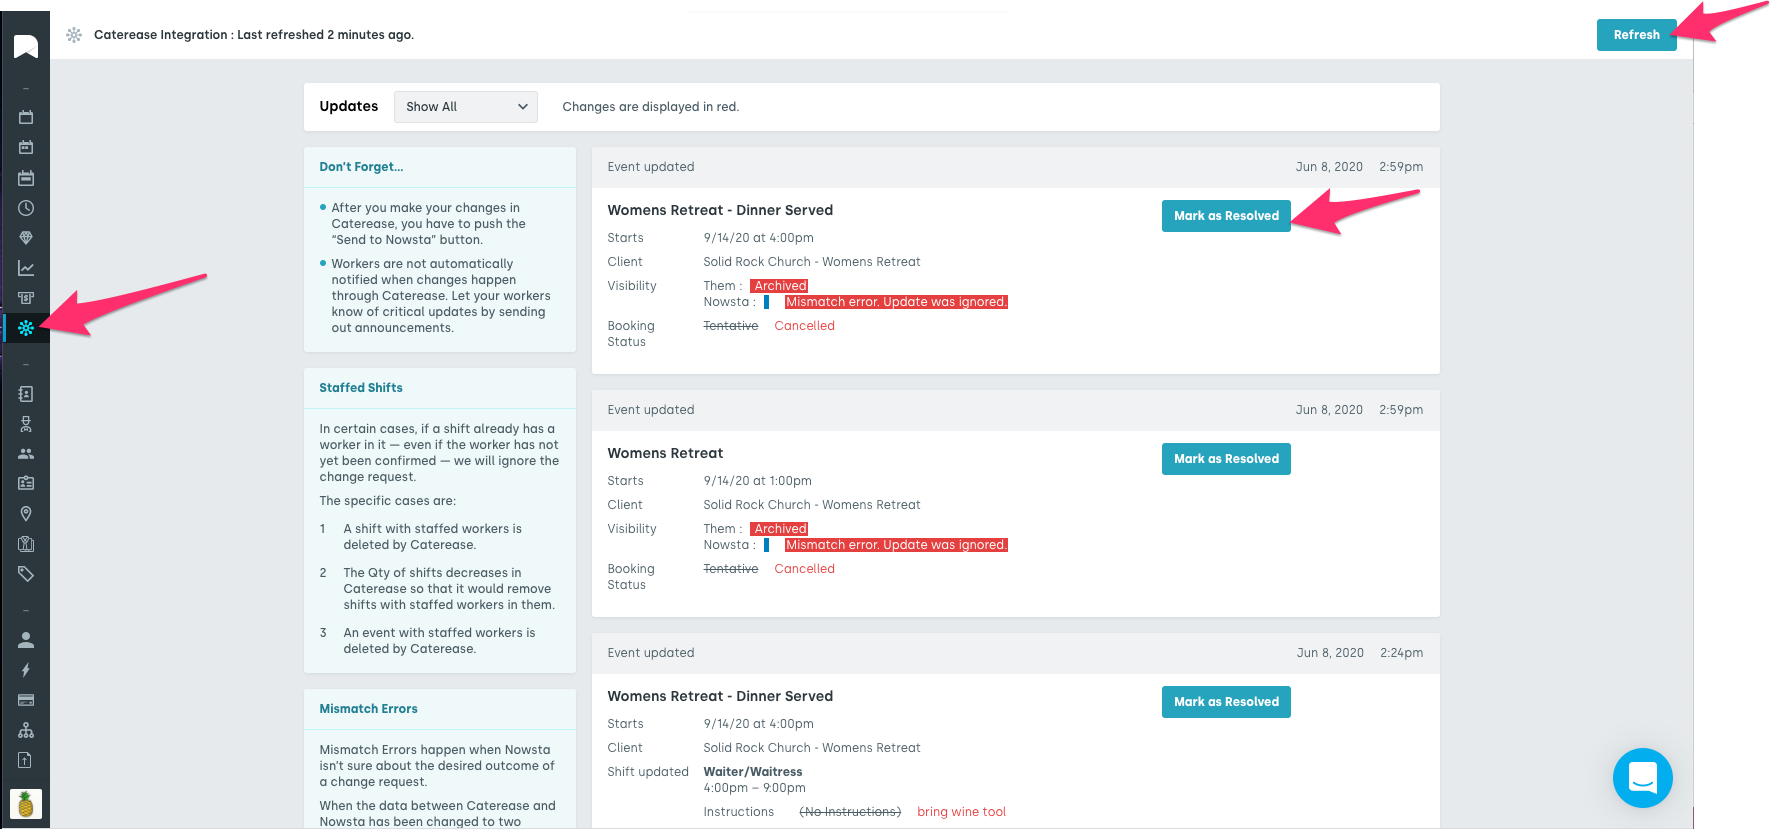Open the chat support bubble
The height and width of the screenshot is (829, 1770).
point(1642,778)
